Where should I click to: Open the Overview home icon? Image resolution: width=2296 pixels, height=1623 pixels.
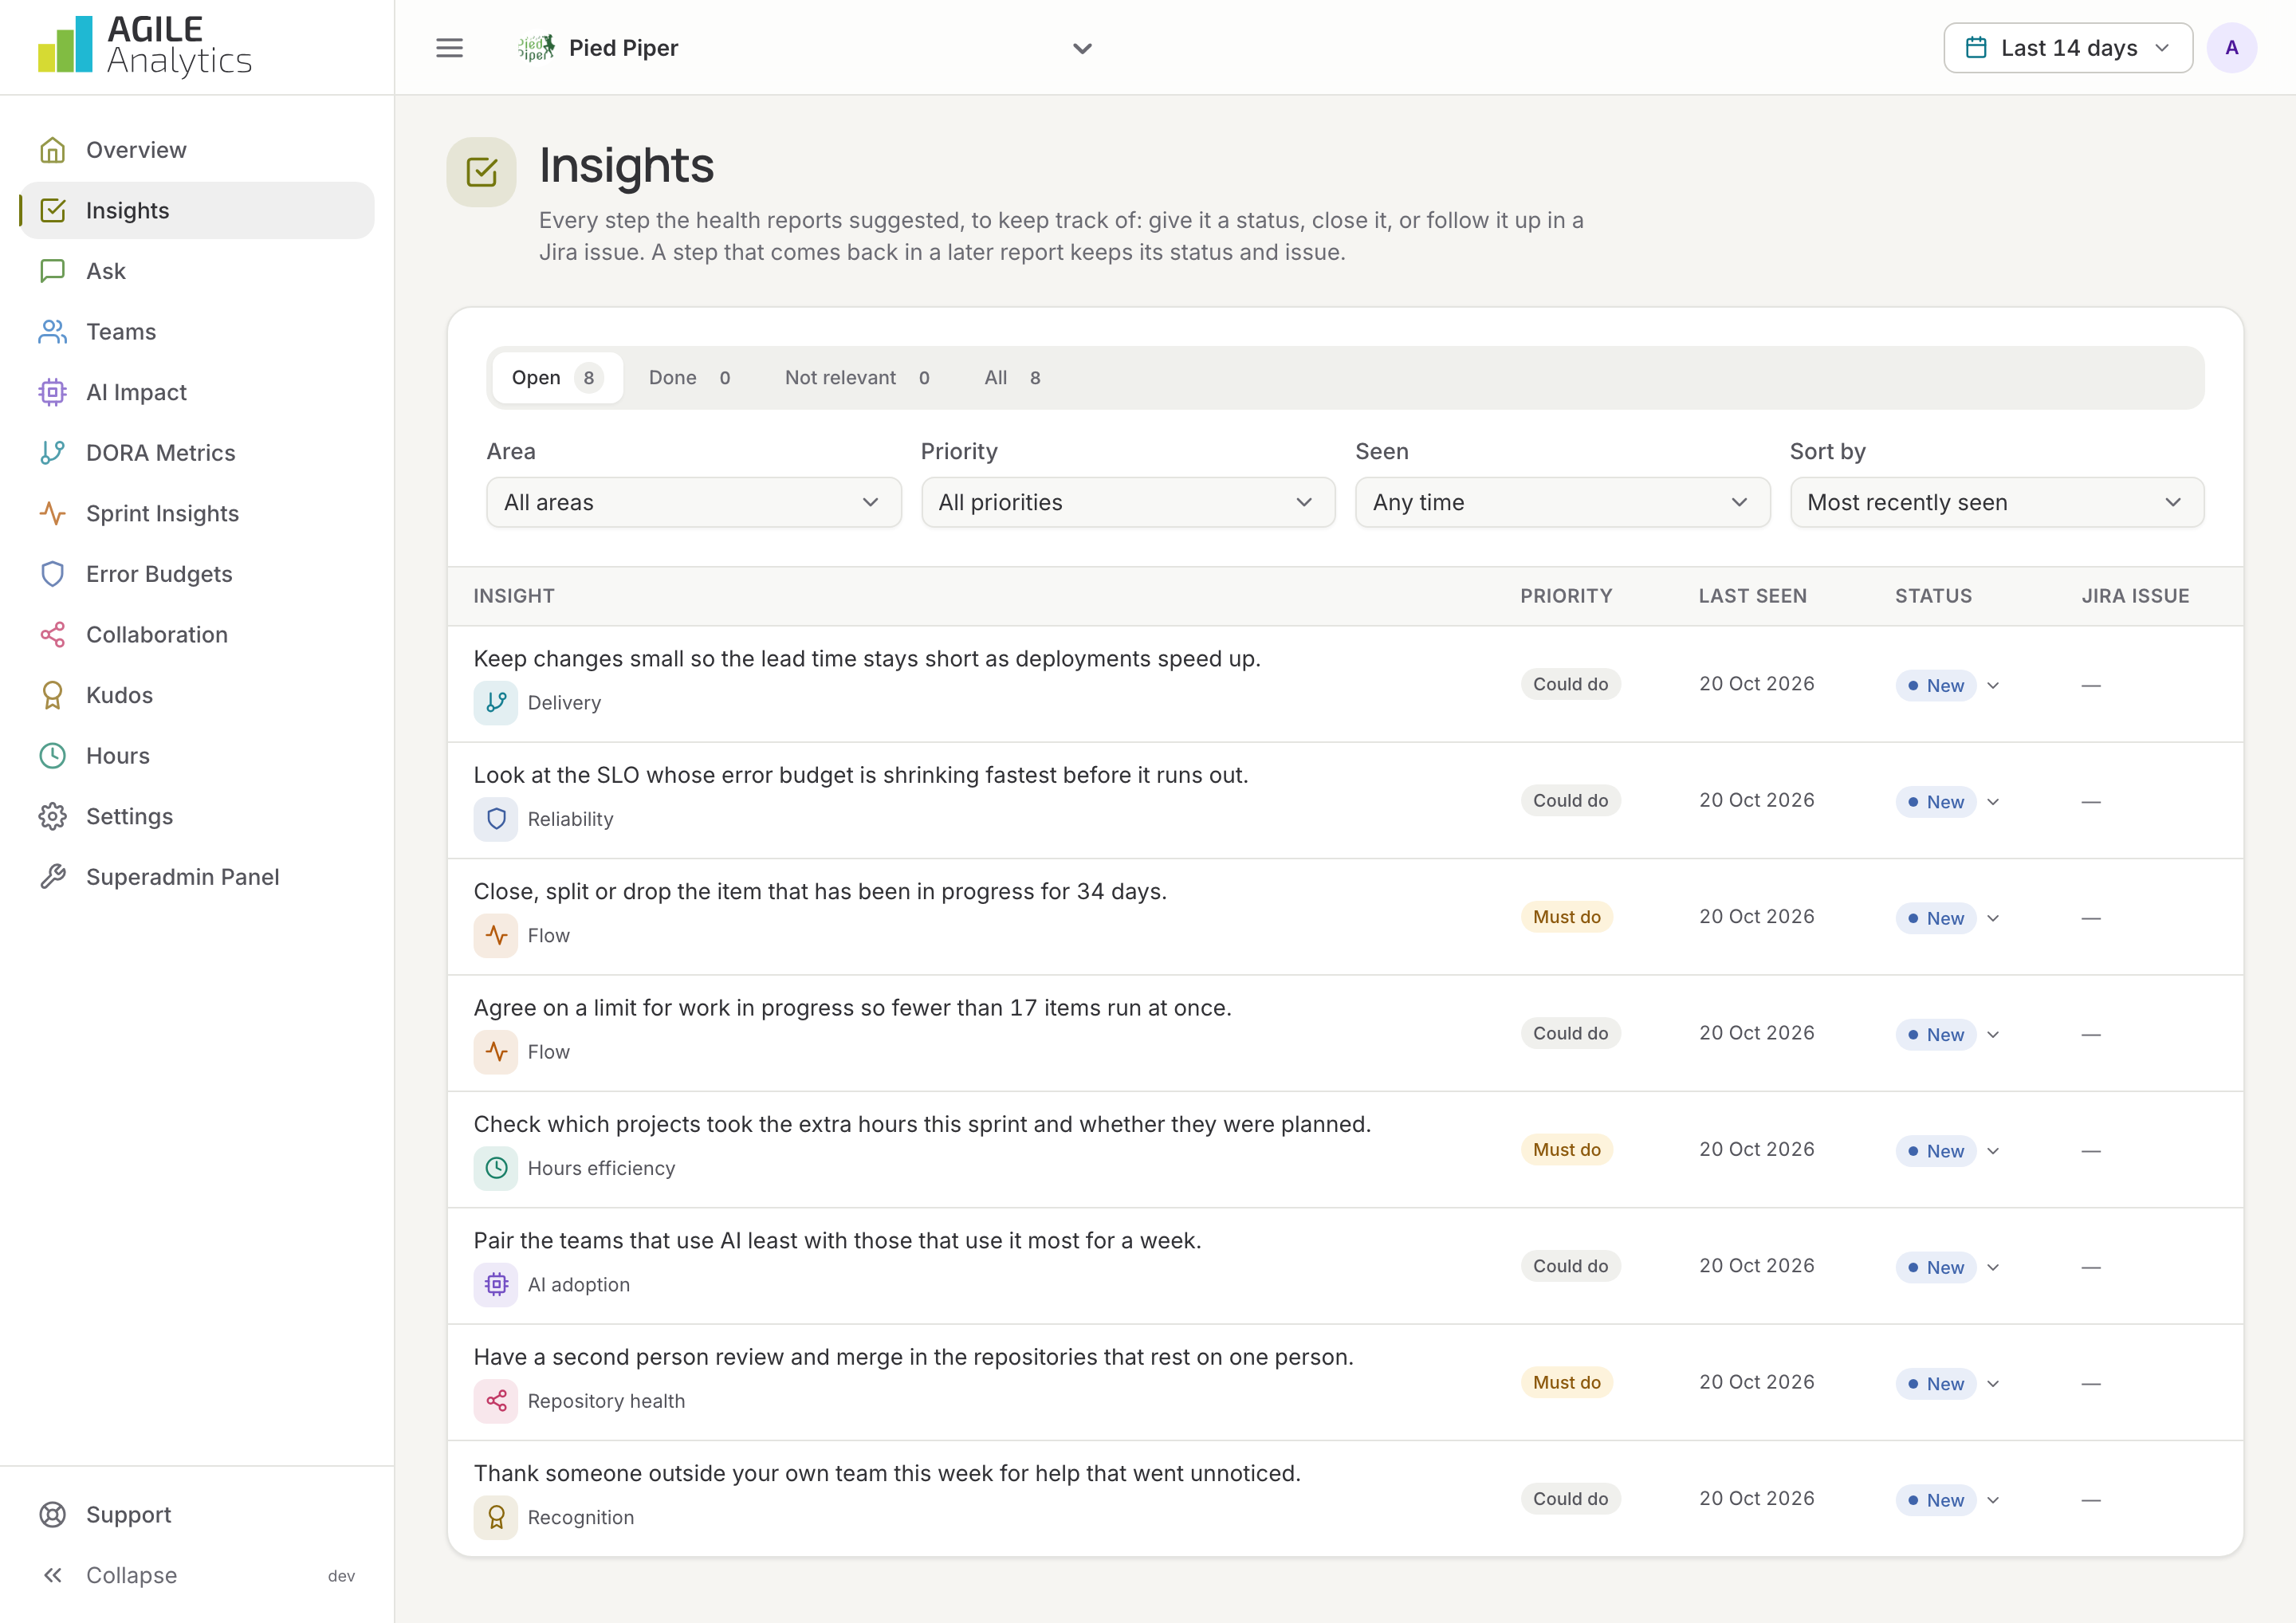click(53, 150)
